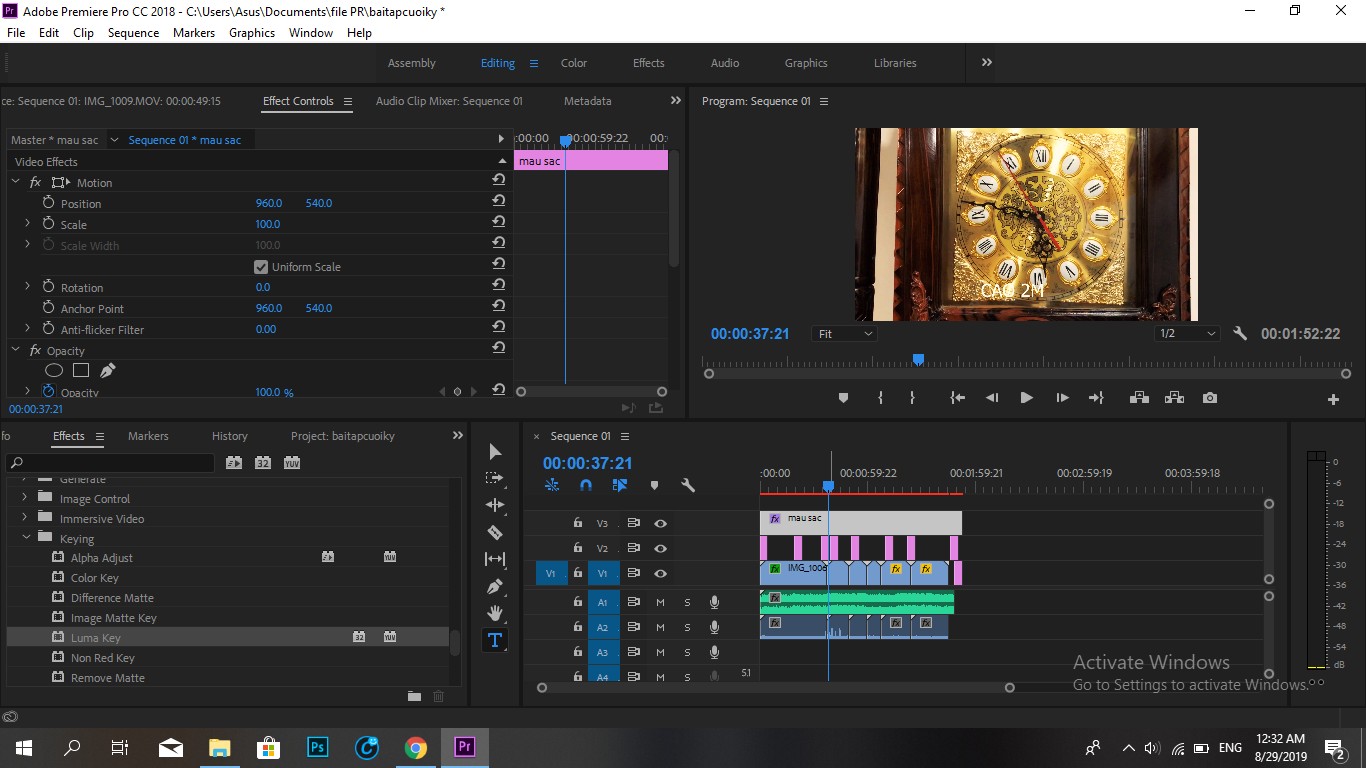Screen dimensions: 1366x768
Task: Collapse the Keying effects folder
Action: [x=27, y=538]
